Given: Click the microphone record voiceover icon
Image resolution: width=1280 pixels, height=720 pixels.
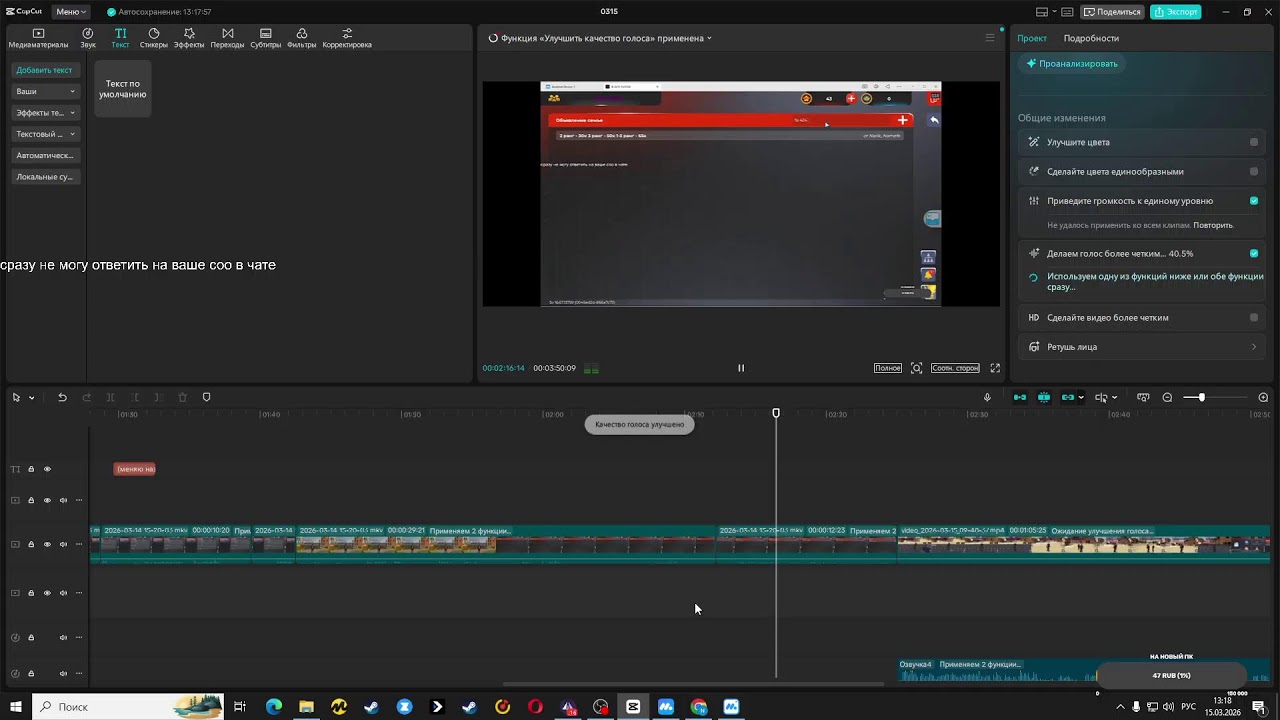Looking at the screenshot, I should point(987,397).
